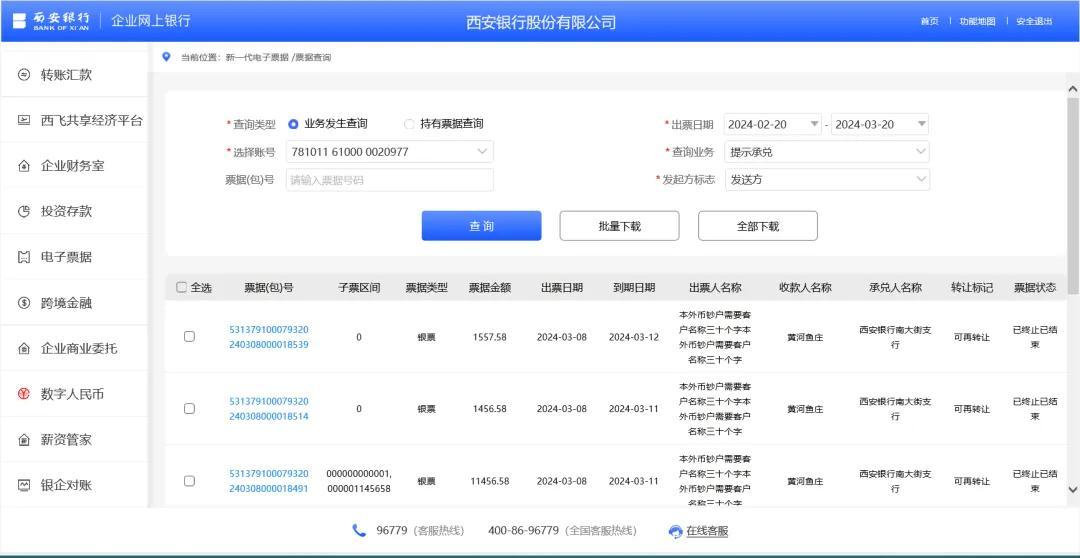The height and width of the screenshot is (558, 1080).
Task: Click the 投资存款 pie chart icon
Action: click(24, 211)
